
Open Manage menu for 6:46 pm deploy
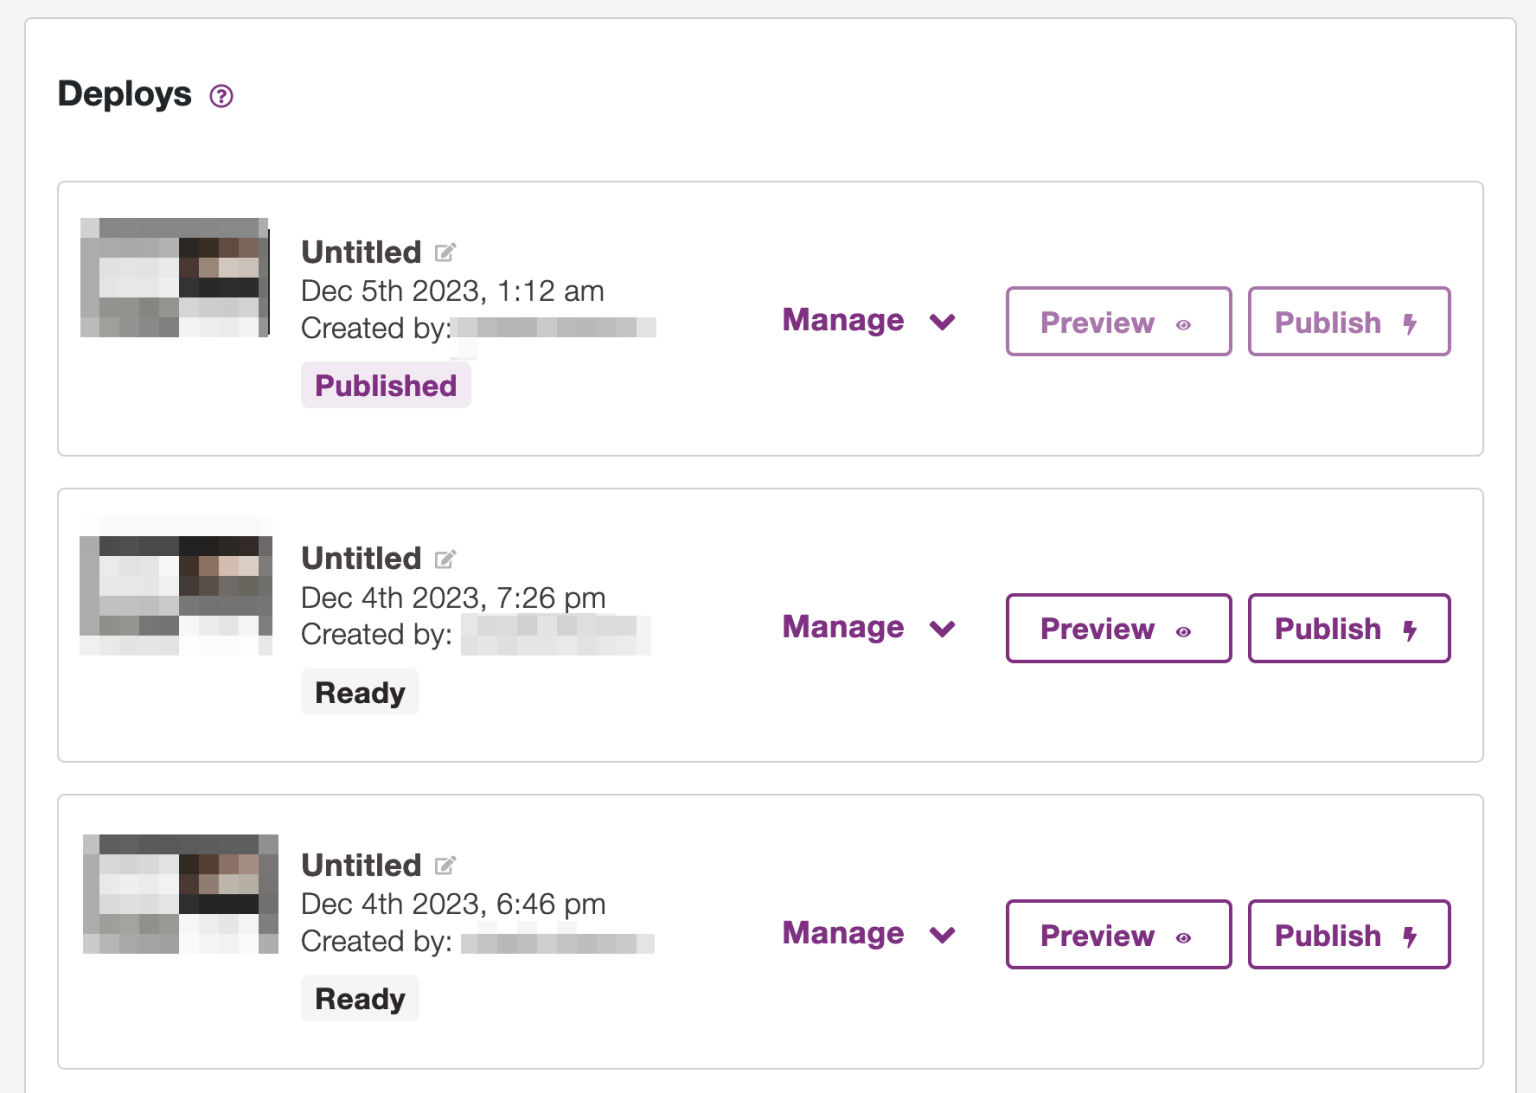[868, 934]
